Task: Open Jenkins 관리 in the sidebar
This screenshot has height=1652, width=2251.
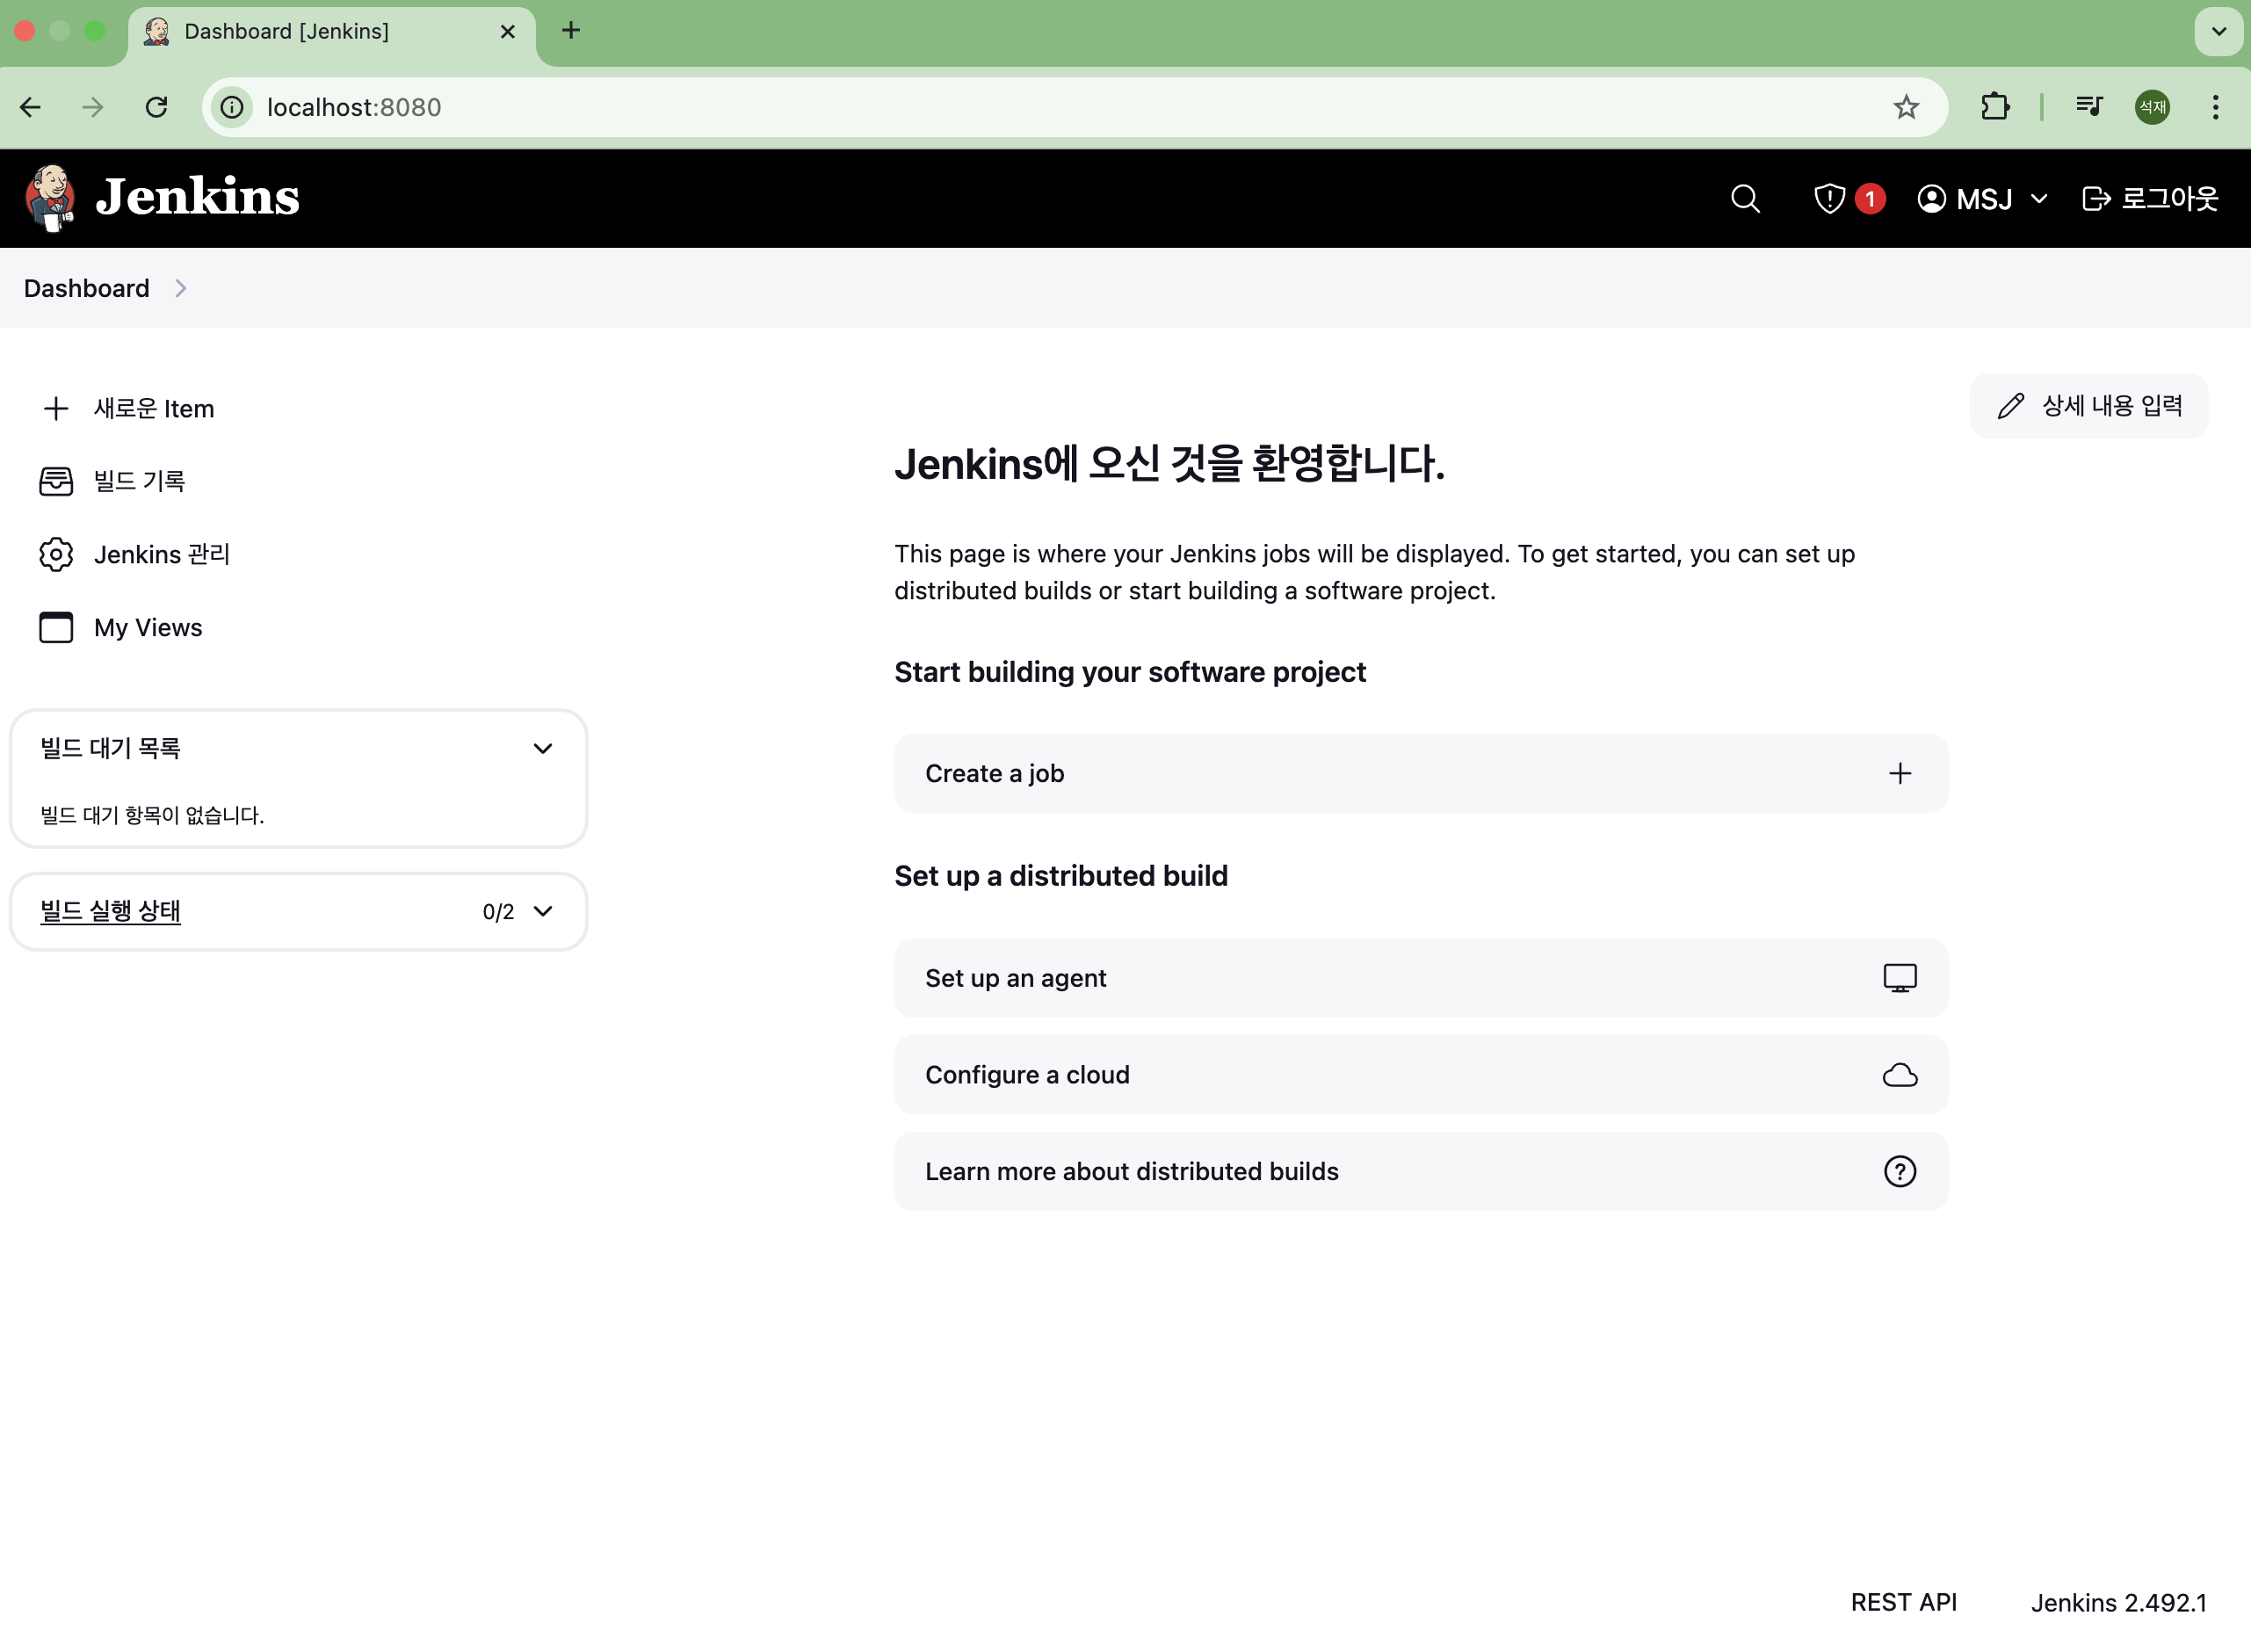Action: click(x=161, y=554)
